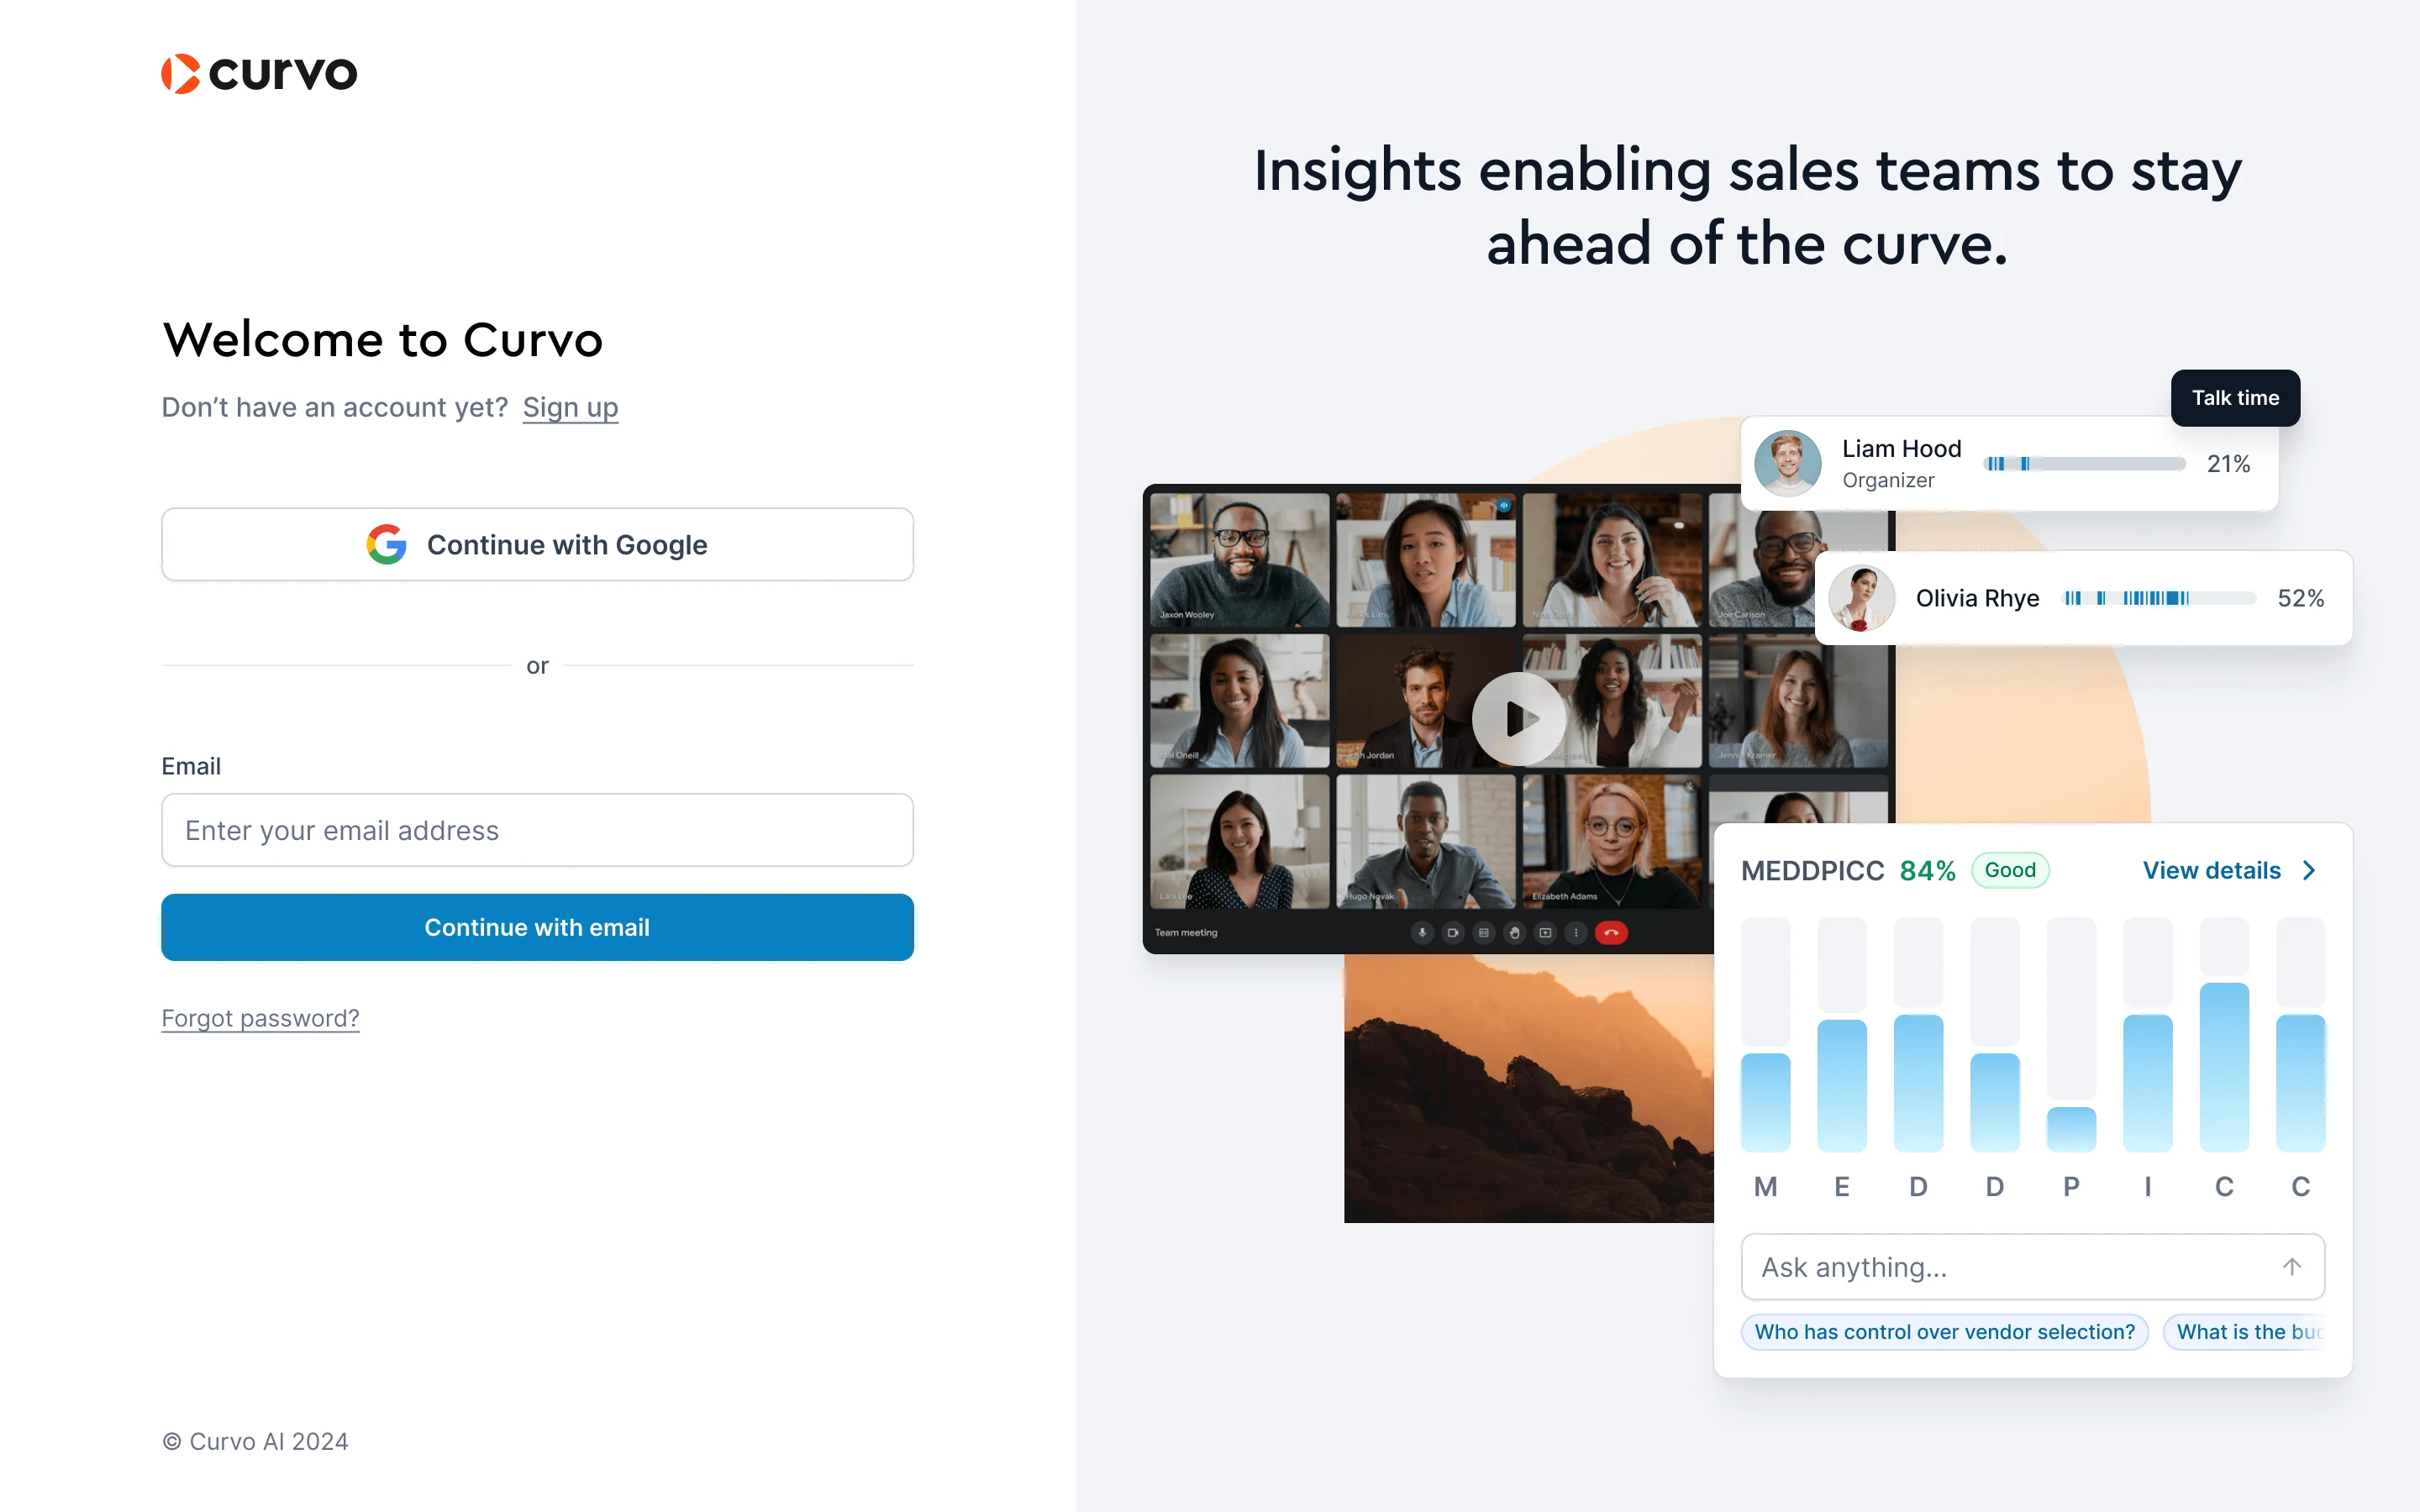Viewport: 2420px width, 1512px height.
Task: Click Continue with email button
Action: pyautogui.click(x=537, y=927)
